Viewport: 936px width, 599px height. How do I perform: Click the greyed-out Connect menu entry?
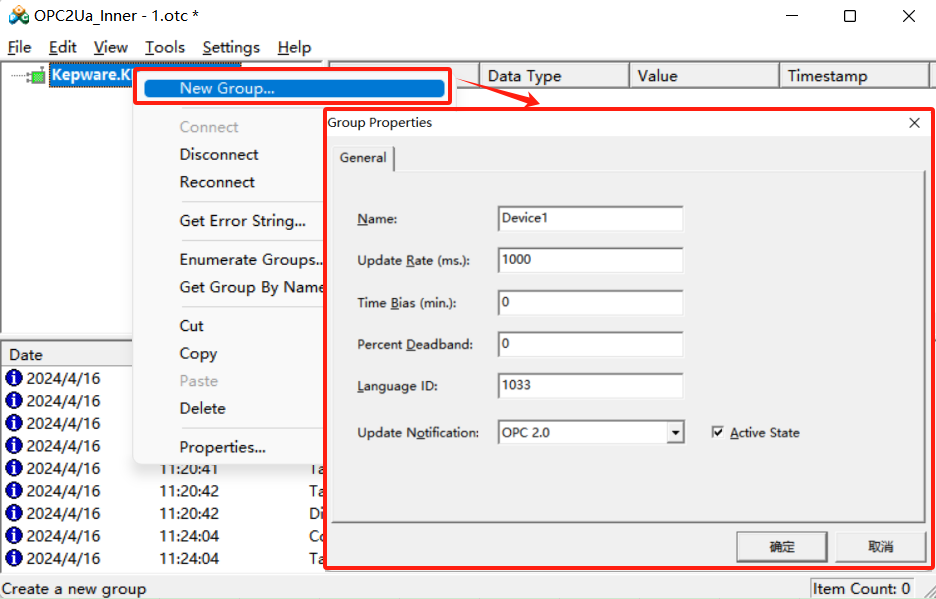[209, 127]
